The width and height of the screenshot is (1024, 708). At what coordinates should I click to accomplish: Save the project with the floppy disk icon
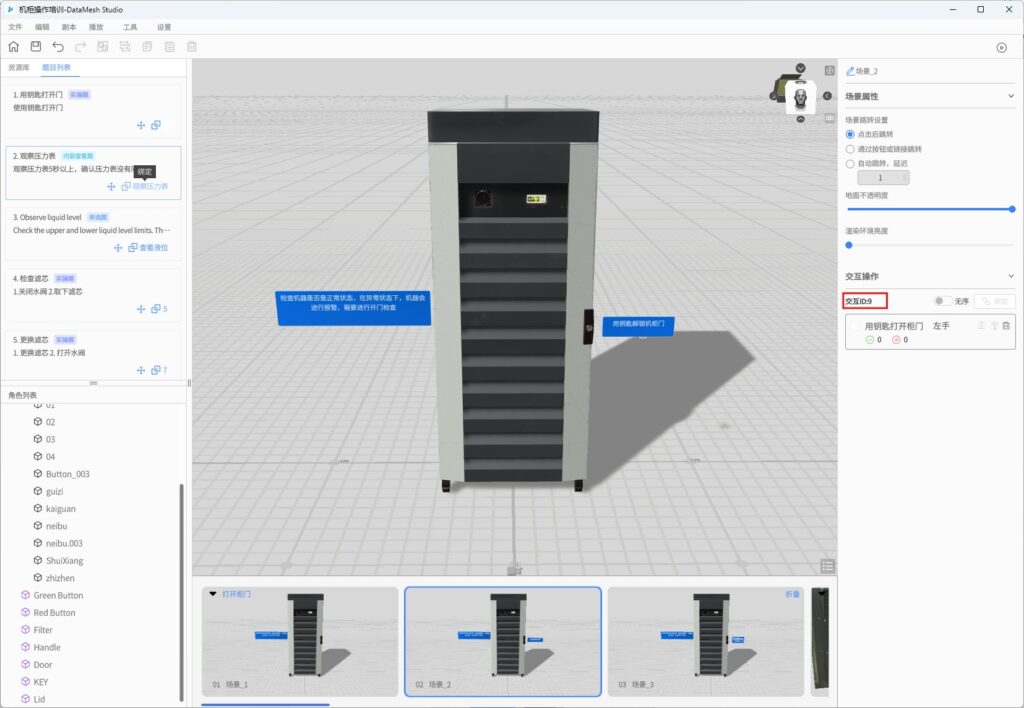tap(36, 47)
